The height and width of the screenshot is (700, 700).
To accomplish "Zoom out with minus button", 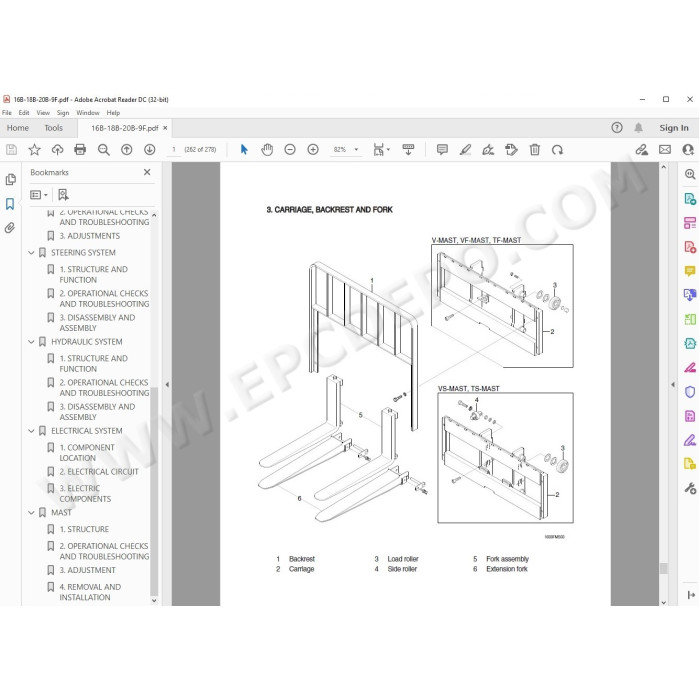I will [x=290, y=150].
